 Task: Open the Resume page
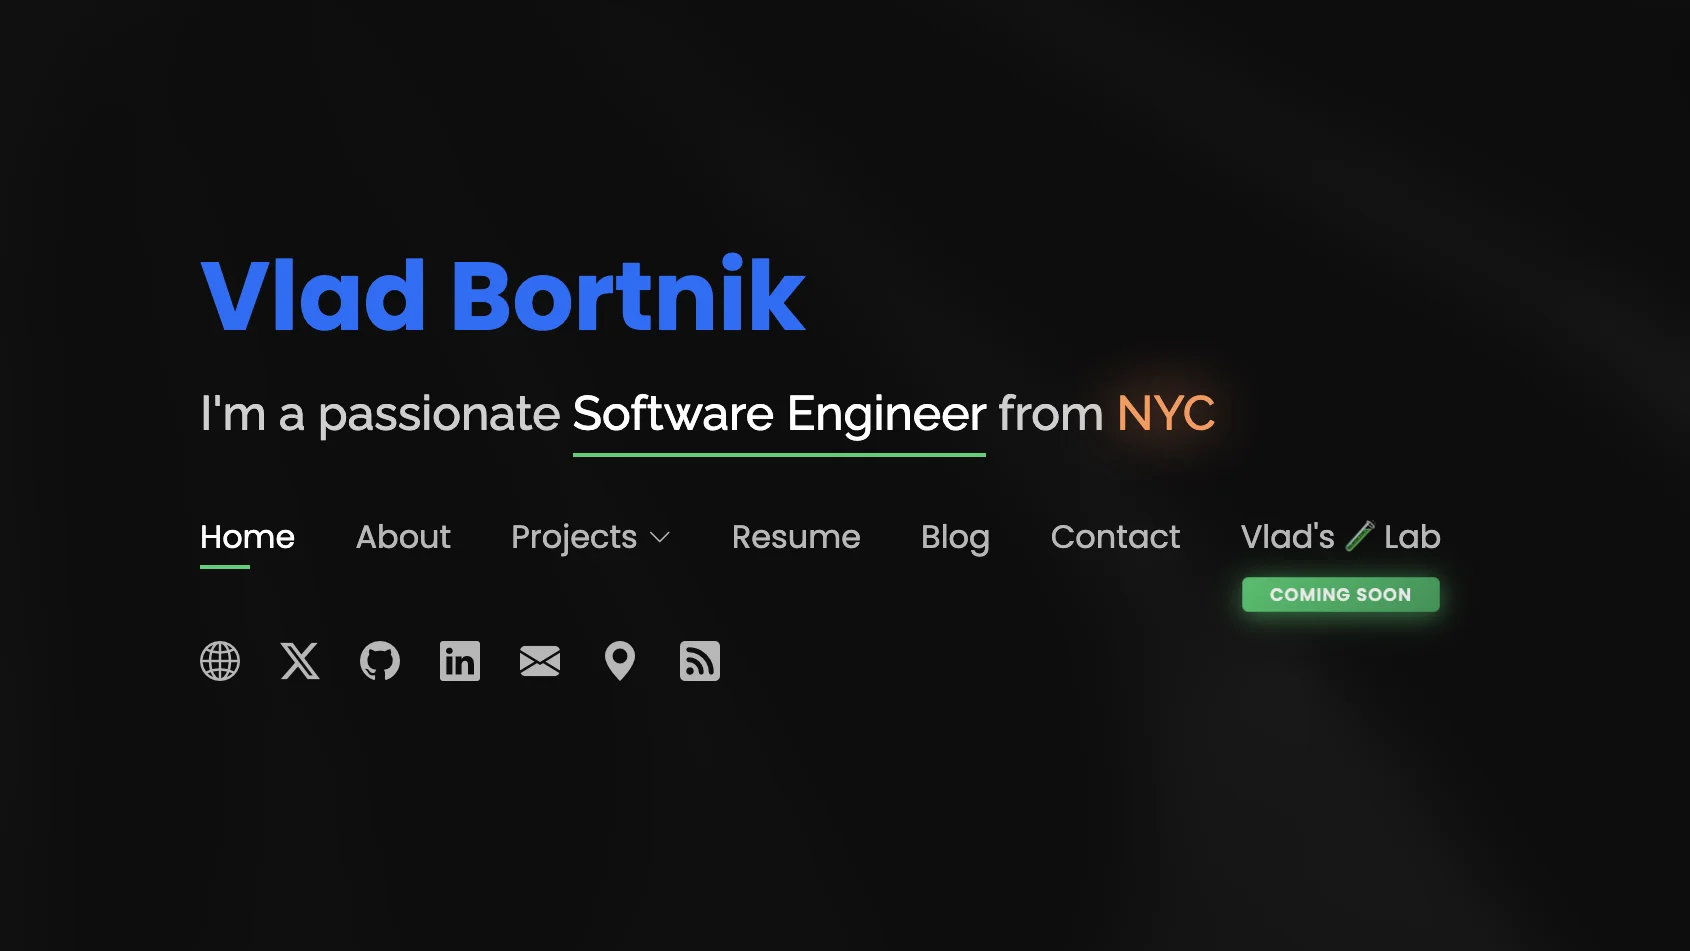tap(795, 537)
